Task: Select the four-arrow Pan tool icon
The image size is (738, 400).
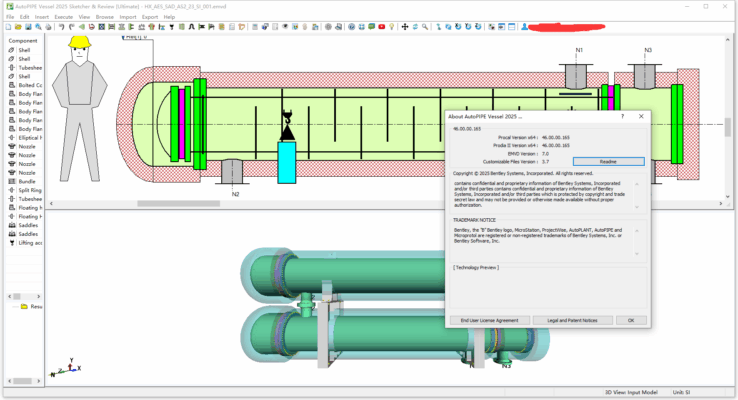Action: [x=405, y=27]
